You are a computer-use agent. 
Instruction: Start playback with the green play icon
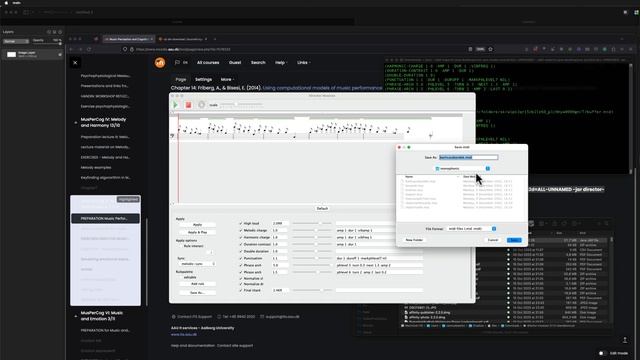click(x=176, y=105)
